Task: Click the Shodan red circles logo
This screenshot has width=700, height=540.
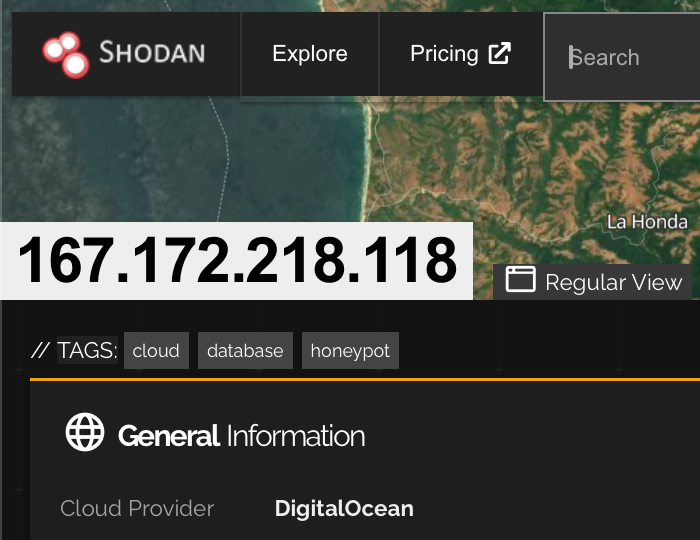Action: [66, 54]
